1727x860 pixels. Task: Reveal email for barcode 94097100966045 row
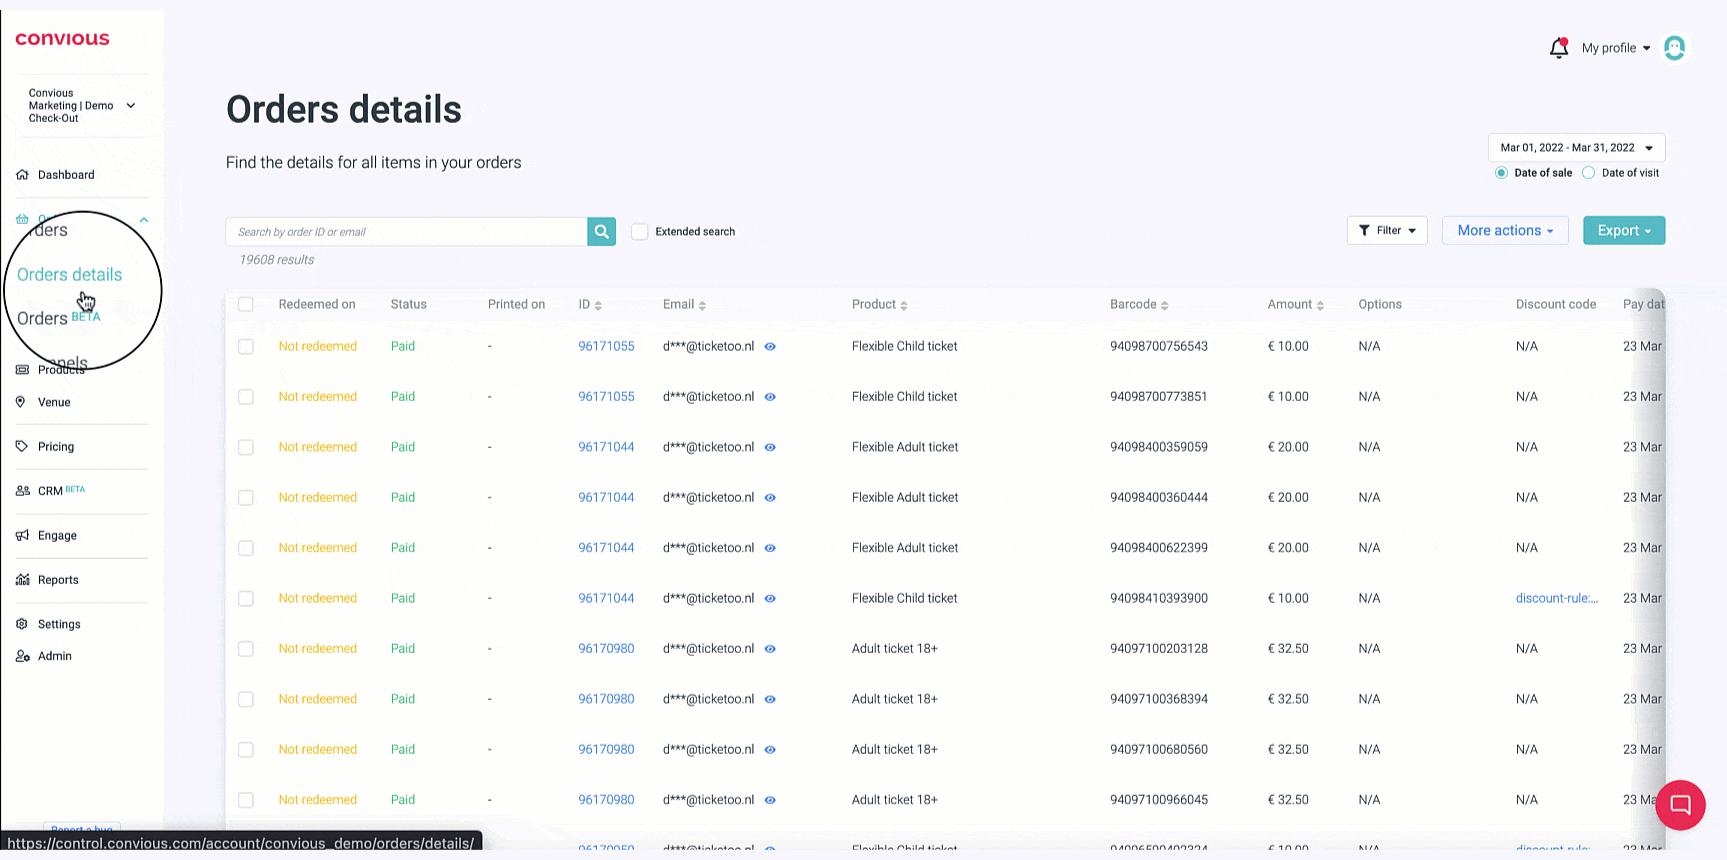coord(770,800)
